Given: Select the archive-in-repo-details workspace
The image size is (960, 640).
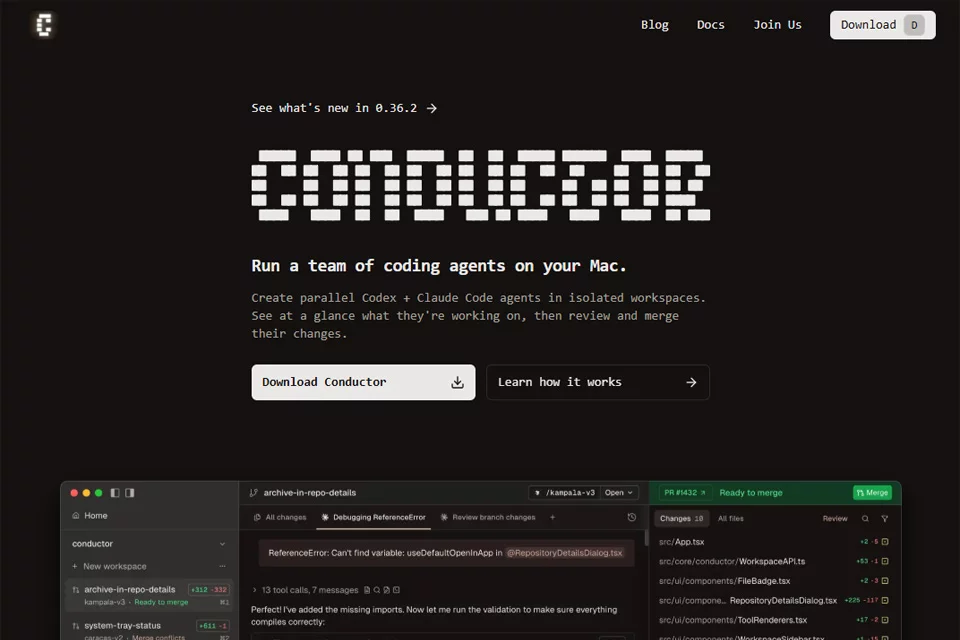Looking at the screenshot, I should (x=149, y=595).
